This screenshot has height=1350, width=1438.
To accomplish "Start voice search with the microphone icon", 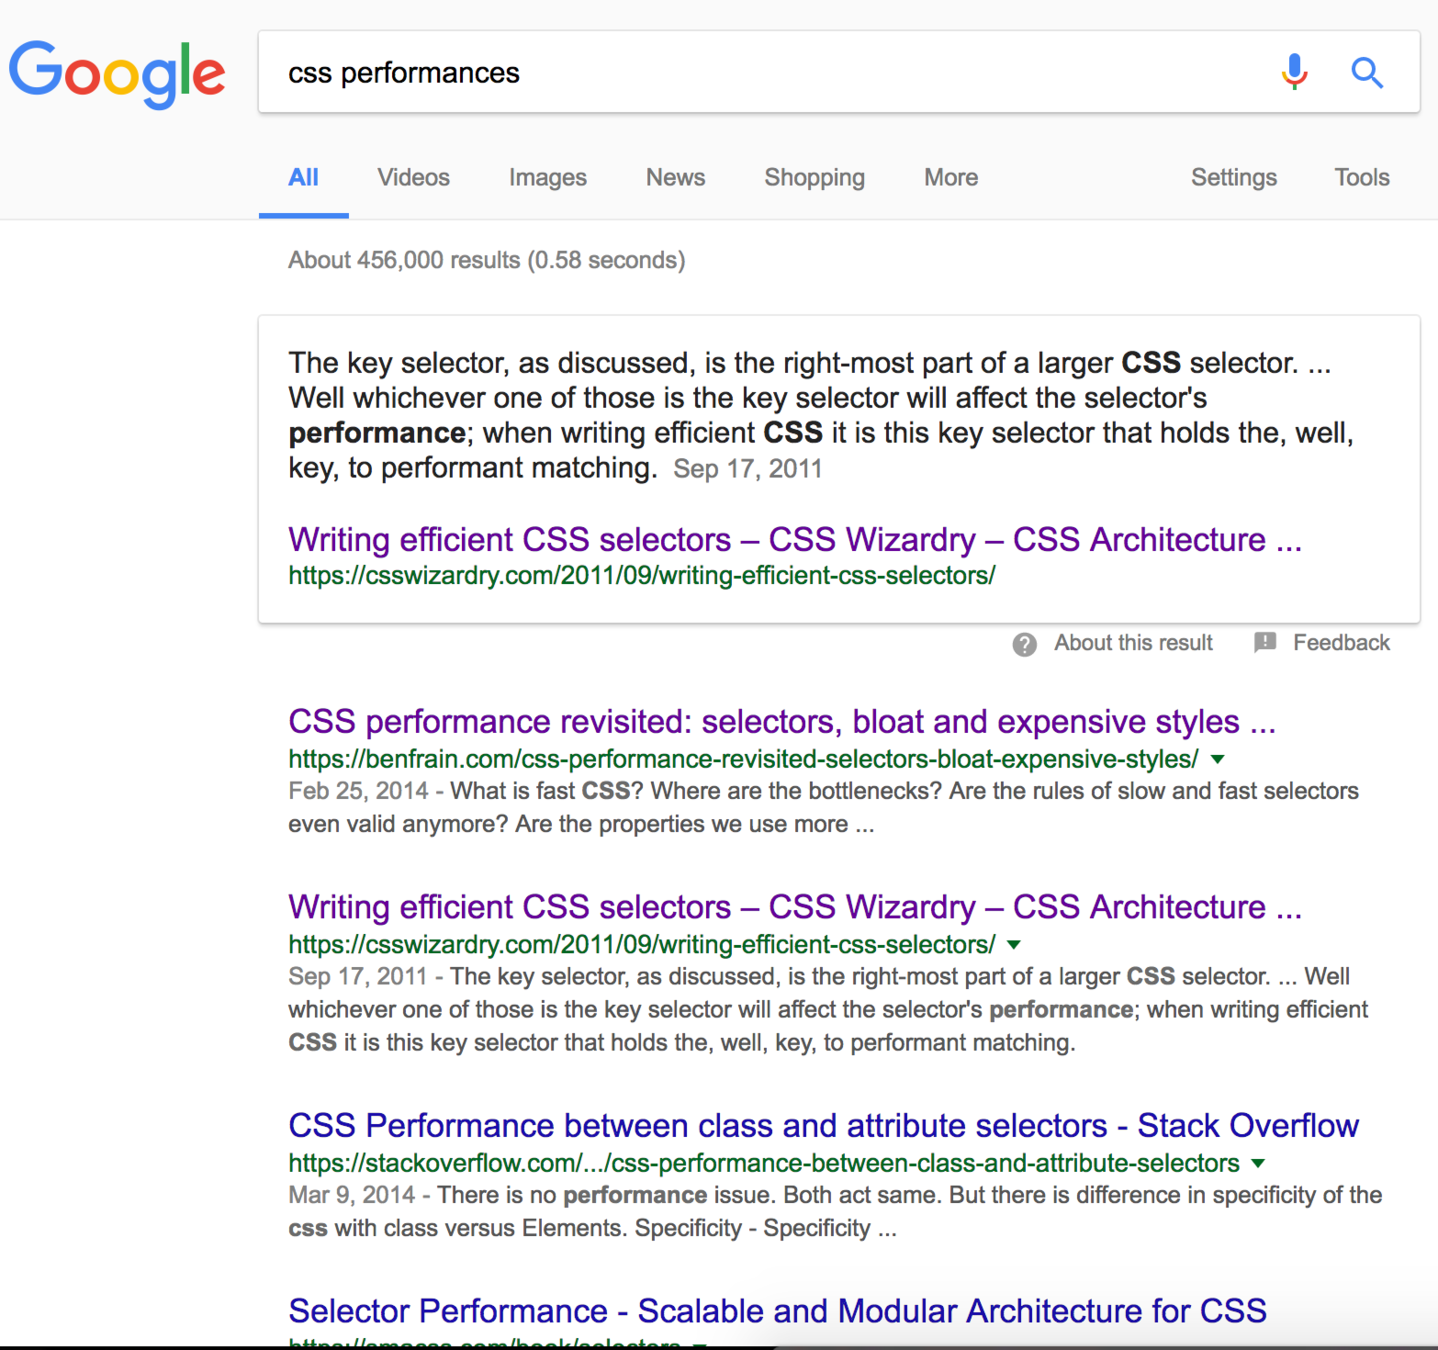I will (1294, 72).
